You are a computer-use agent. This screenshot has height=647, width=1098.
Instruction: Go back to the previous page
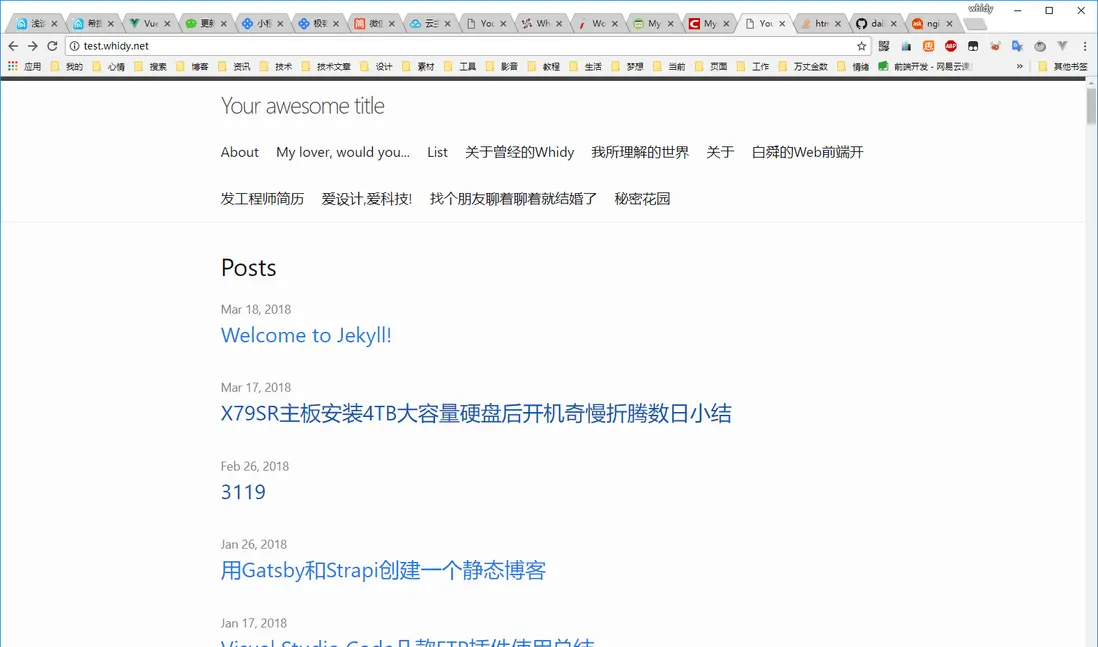[13, 46]
